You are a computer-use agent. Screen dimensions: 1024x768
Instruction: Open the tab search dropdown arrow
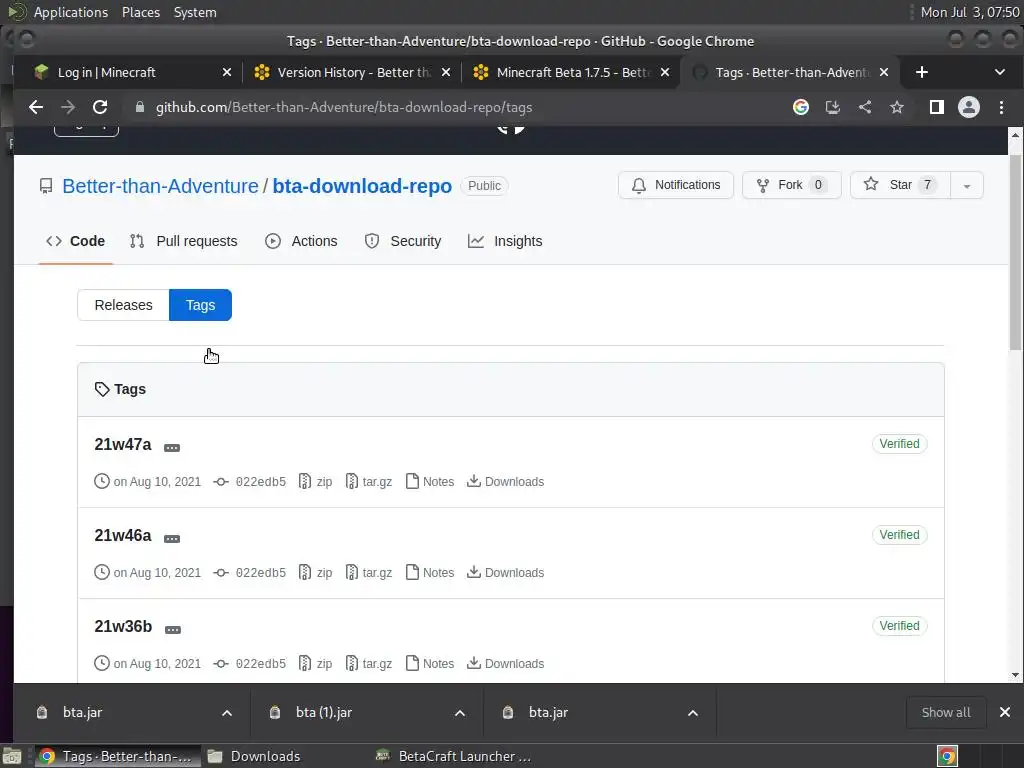point(1000,72)
